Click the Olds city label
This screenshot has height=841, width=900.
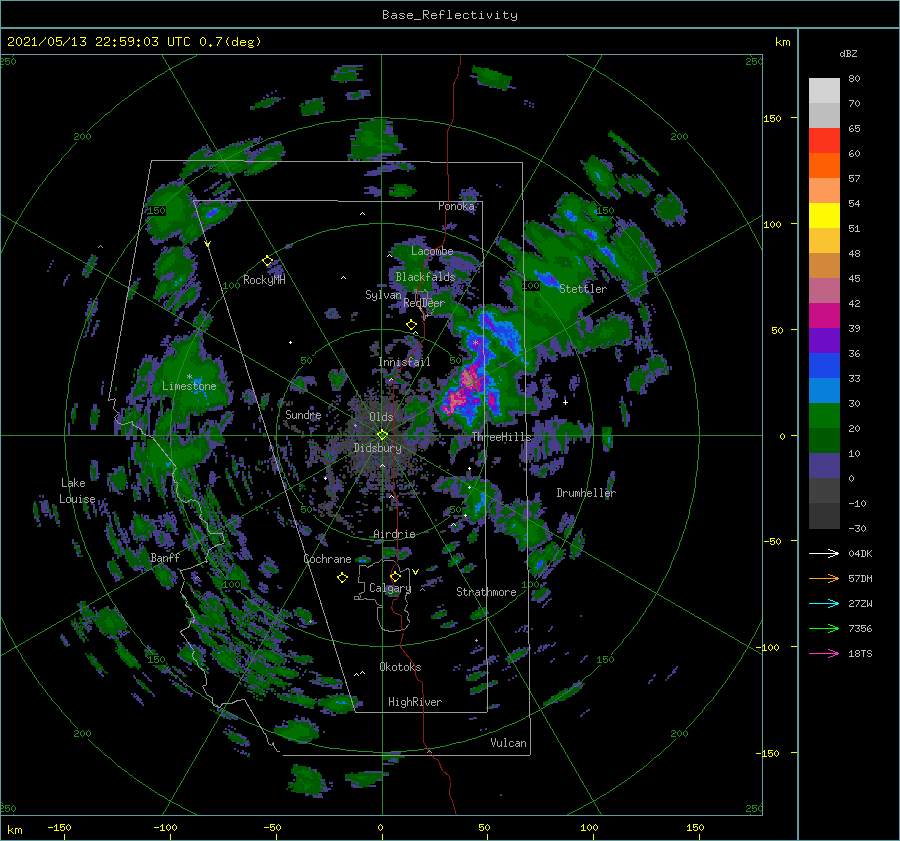(x=381, y=417)
